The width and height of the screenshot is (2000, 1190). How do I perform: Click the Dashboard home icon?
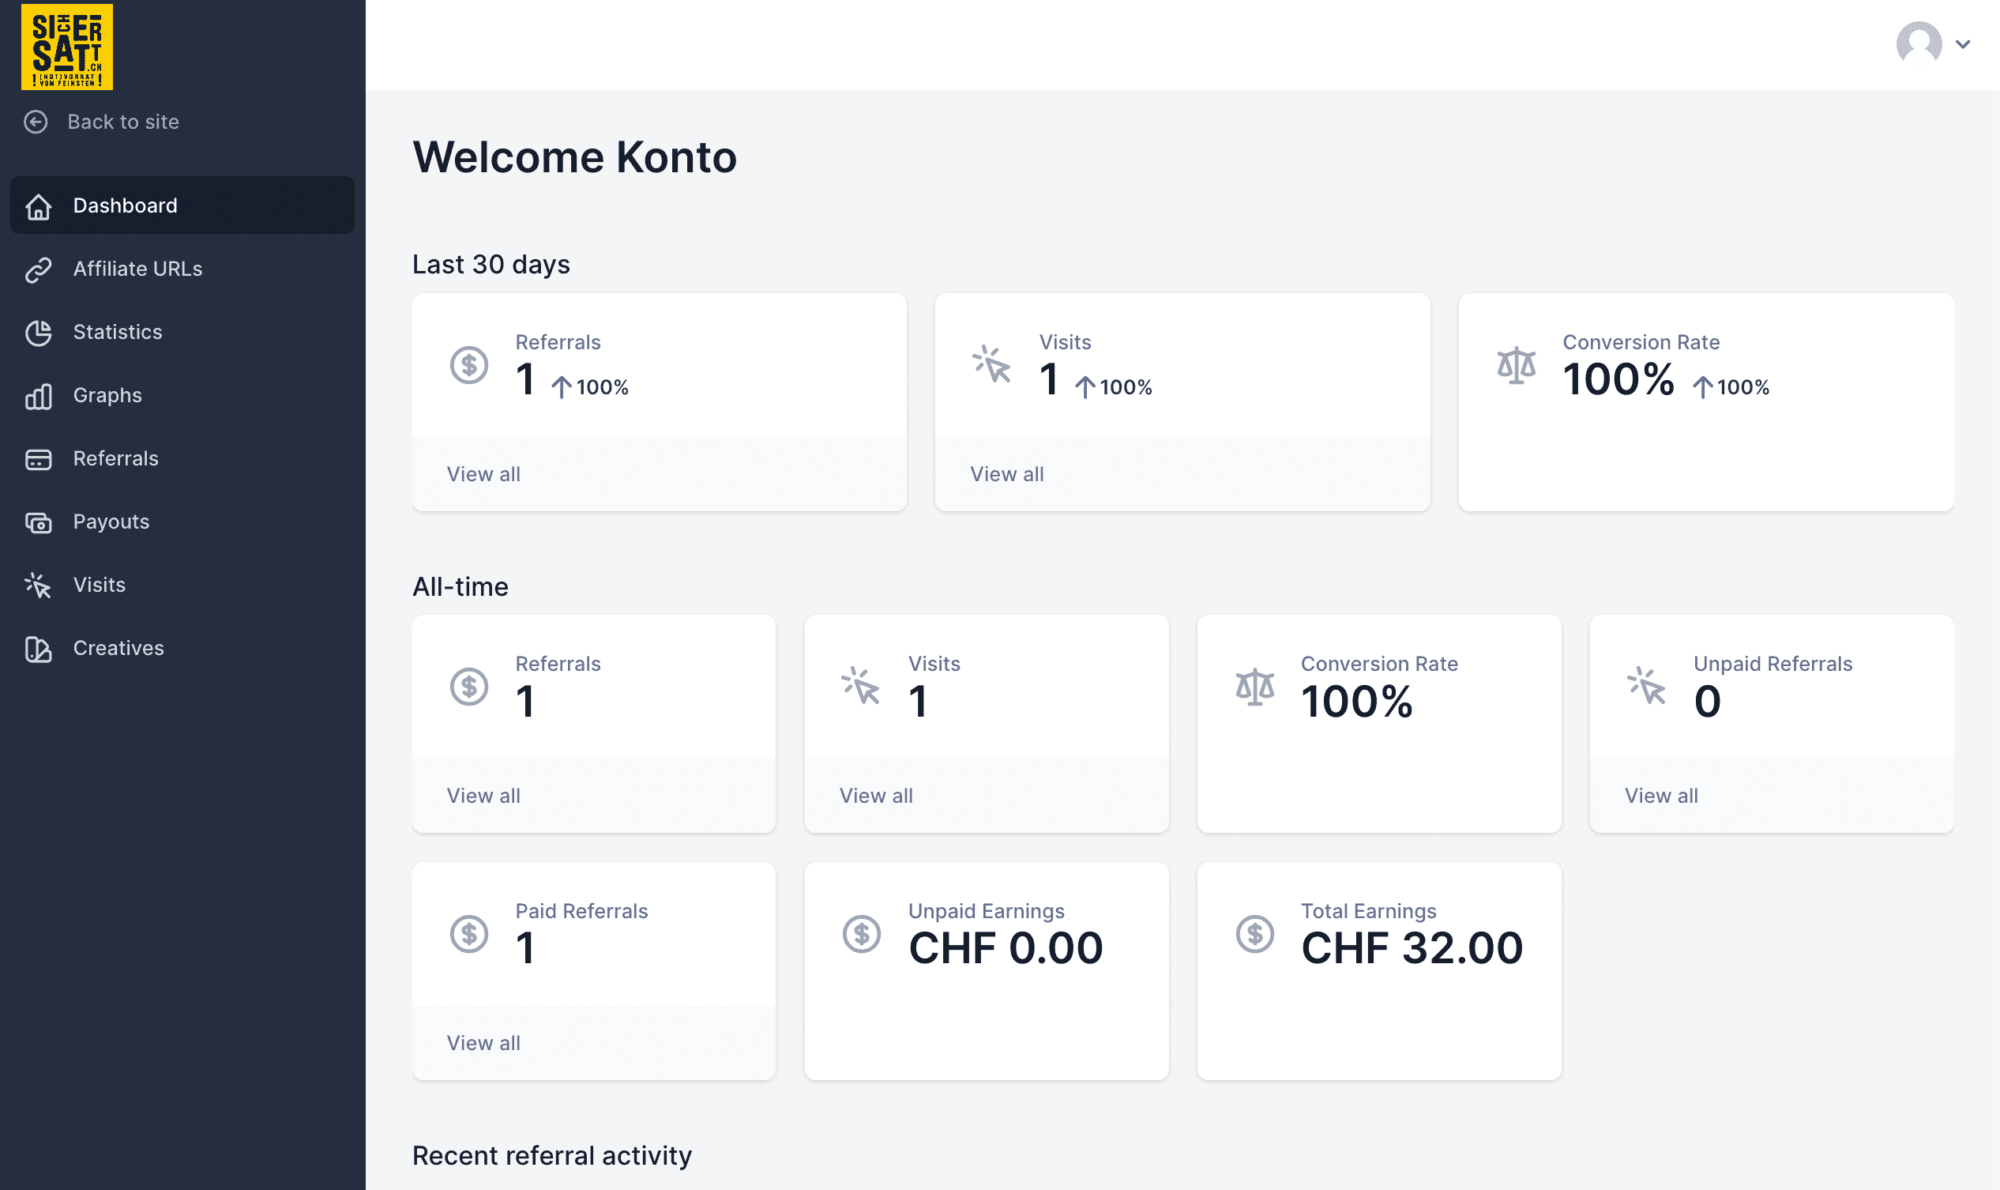click(39, 206)
